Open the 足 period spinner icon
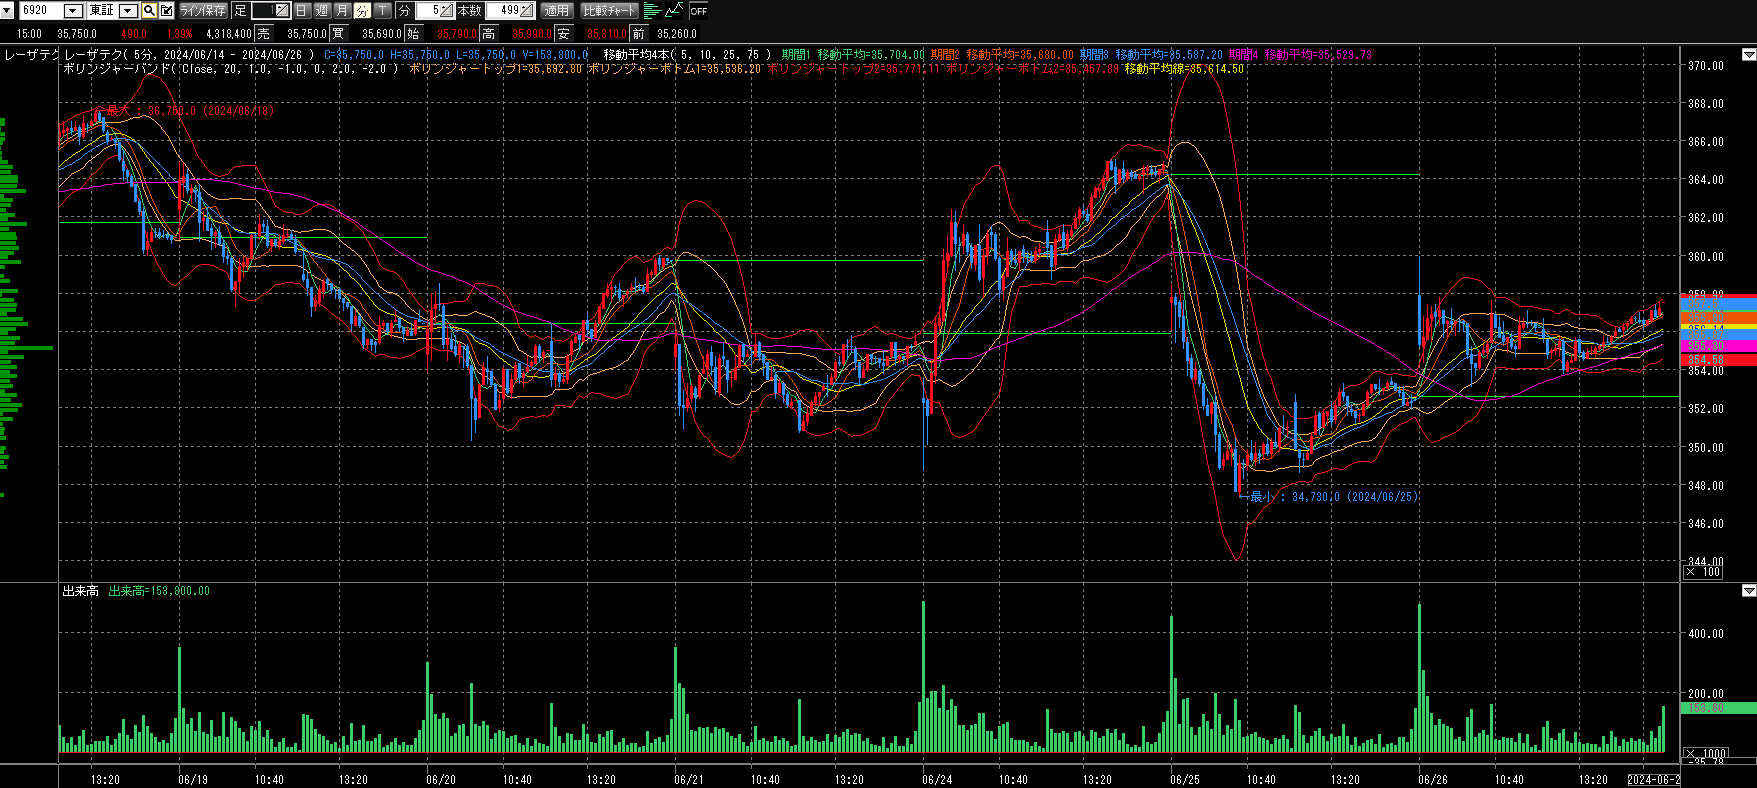1757x788 pixels. pos(282,11)
